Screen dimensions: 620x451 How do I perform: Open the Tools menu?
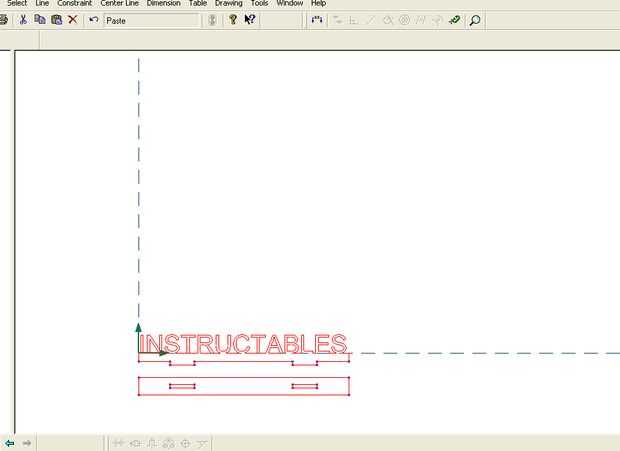pyautogui.click(x=259, y=3)
